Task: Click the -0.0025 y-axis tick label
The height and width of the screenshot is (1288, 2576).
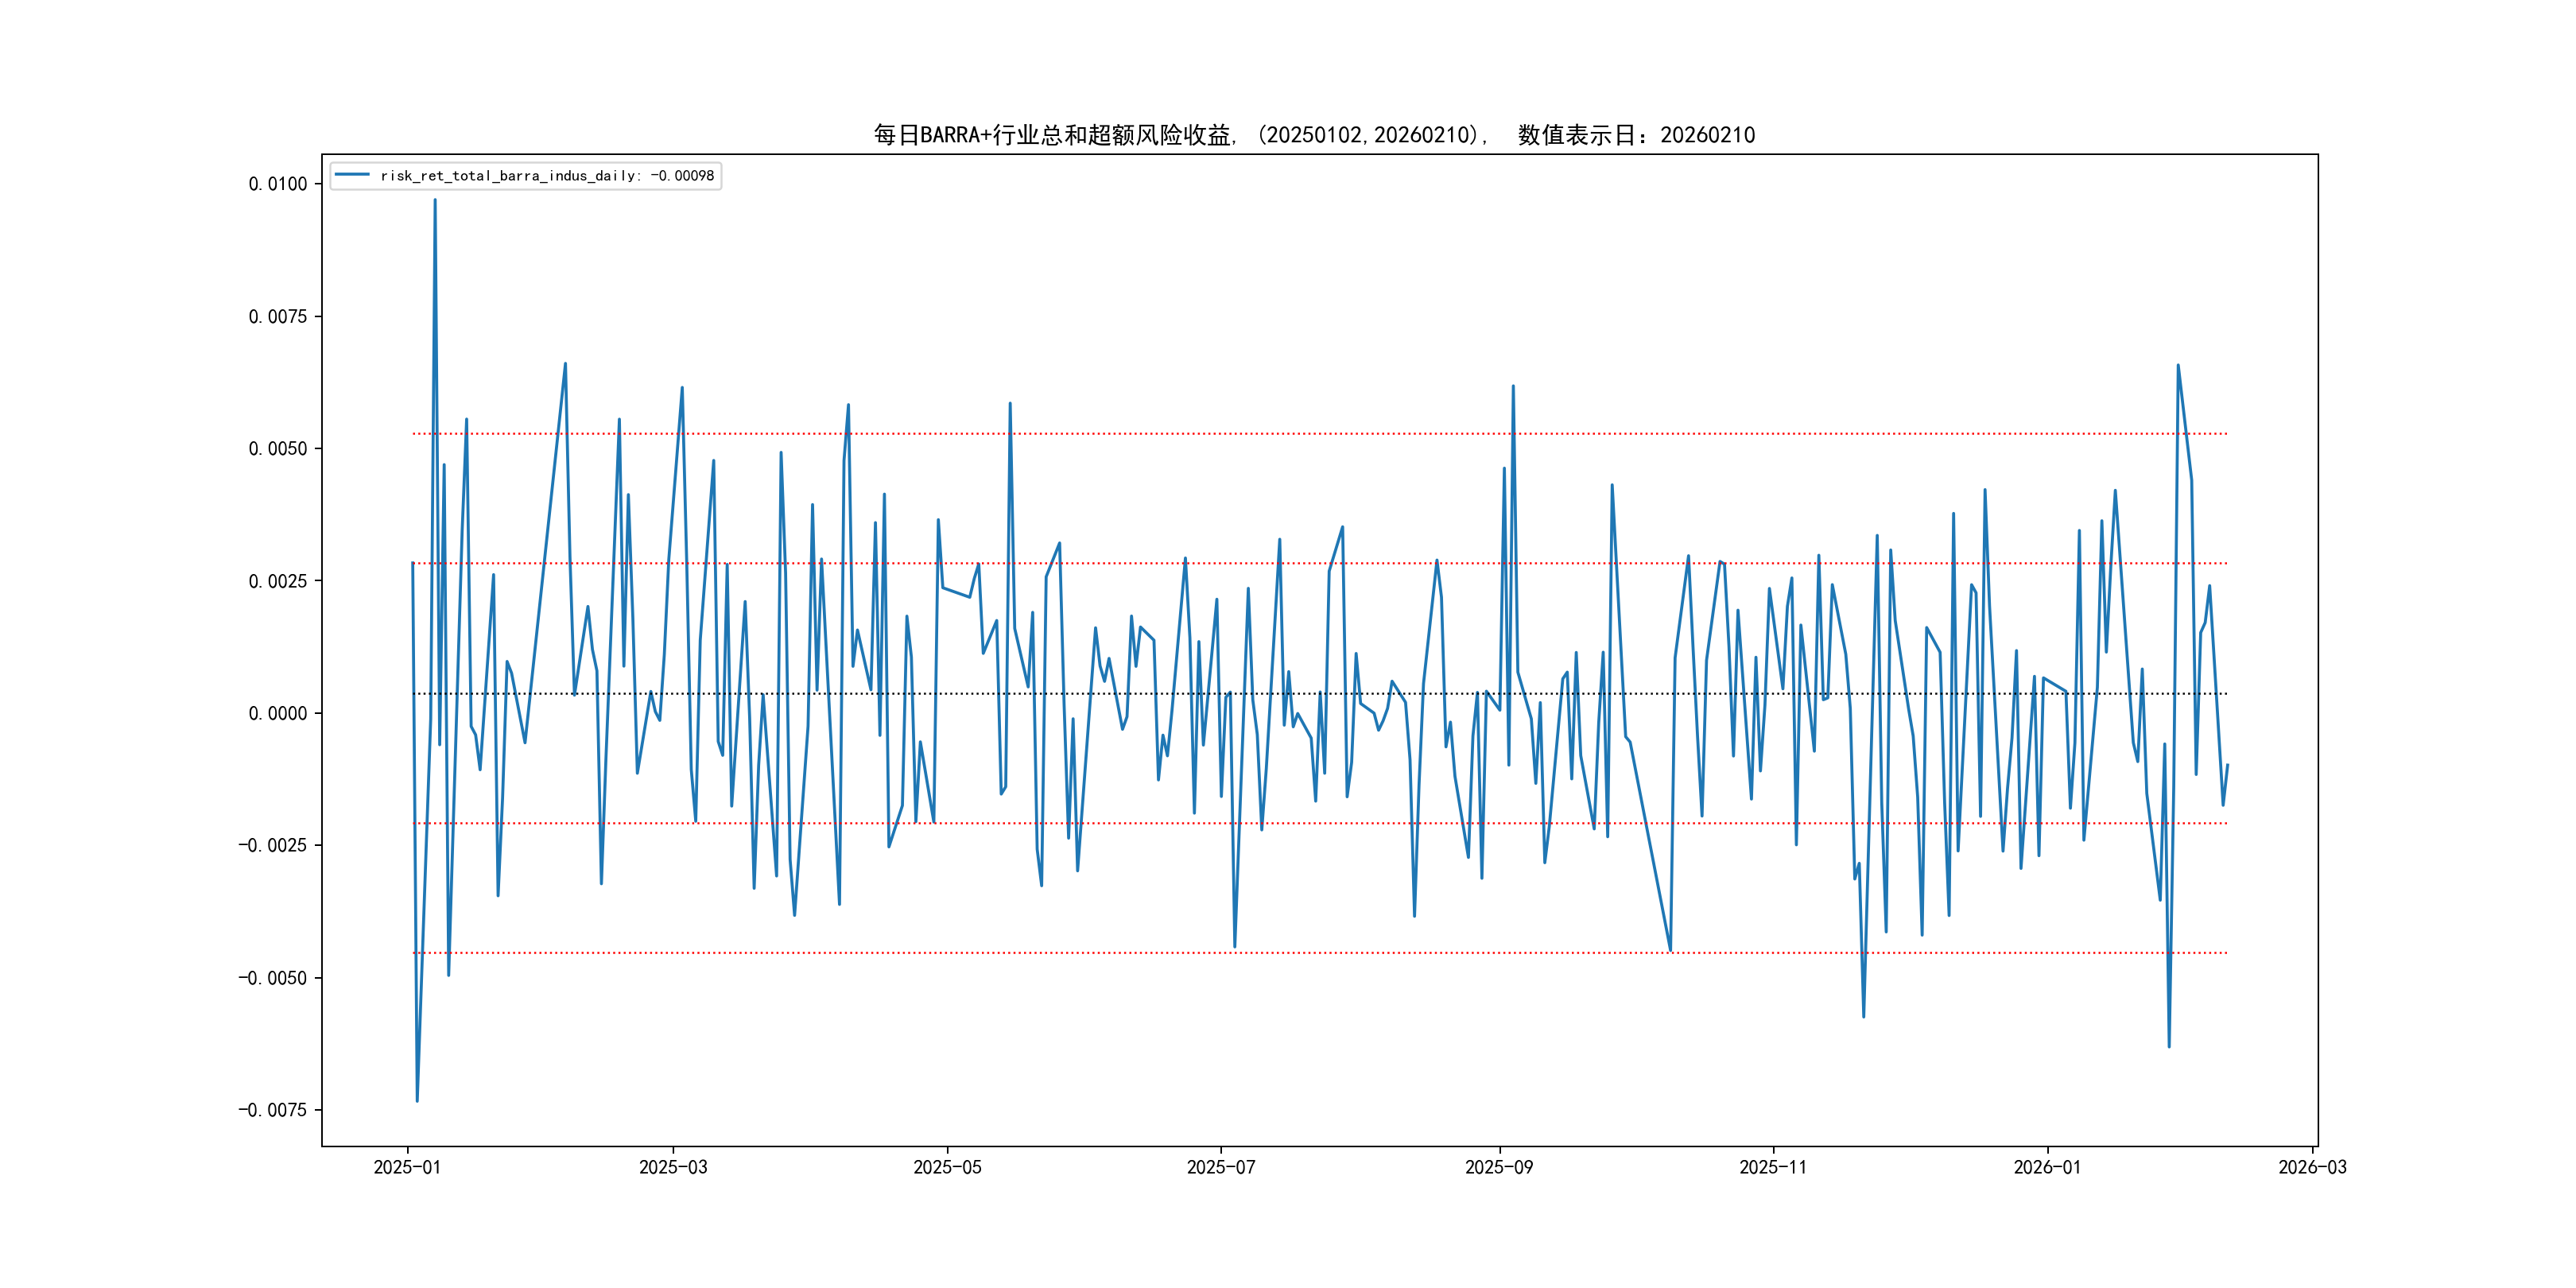Action: click(x=272, y=845)
